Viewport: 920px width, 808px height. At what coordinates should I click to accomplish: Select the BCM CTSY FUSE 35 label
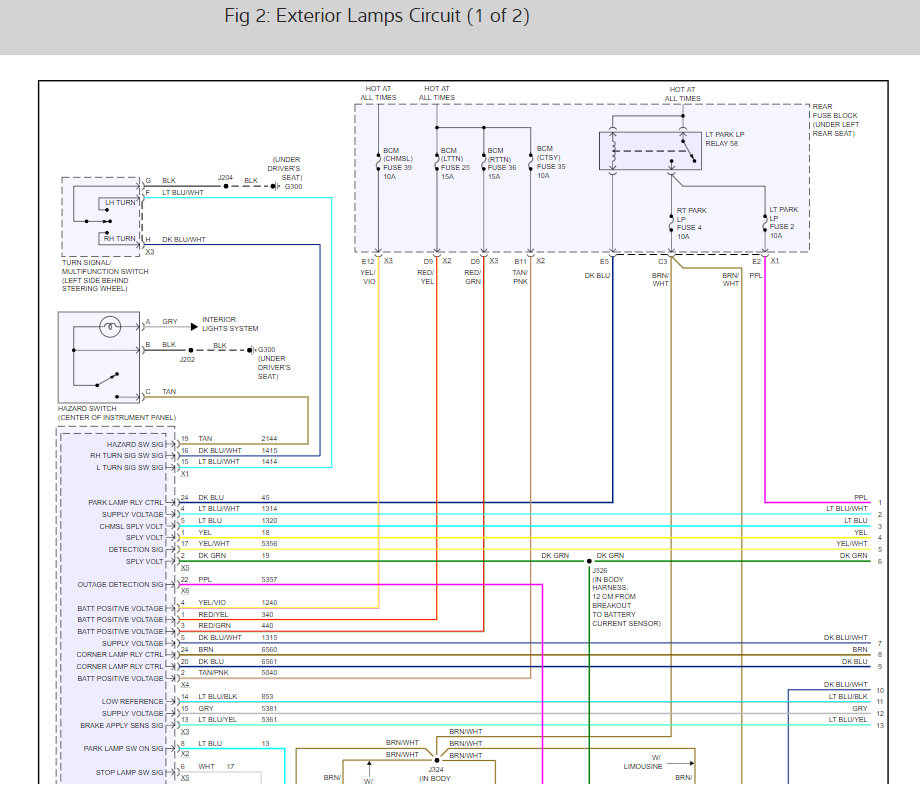(551, 163)
